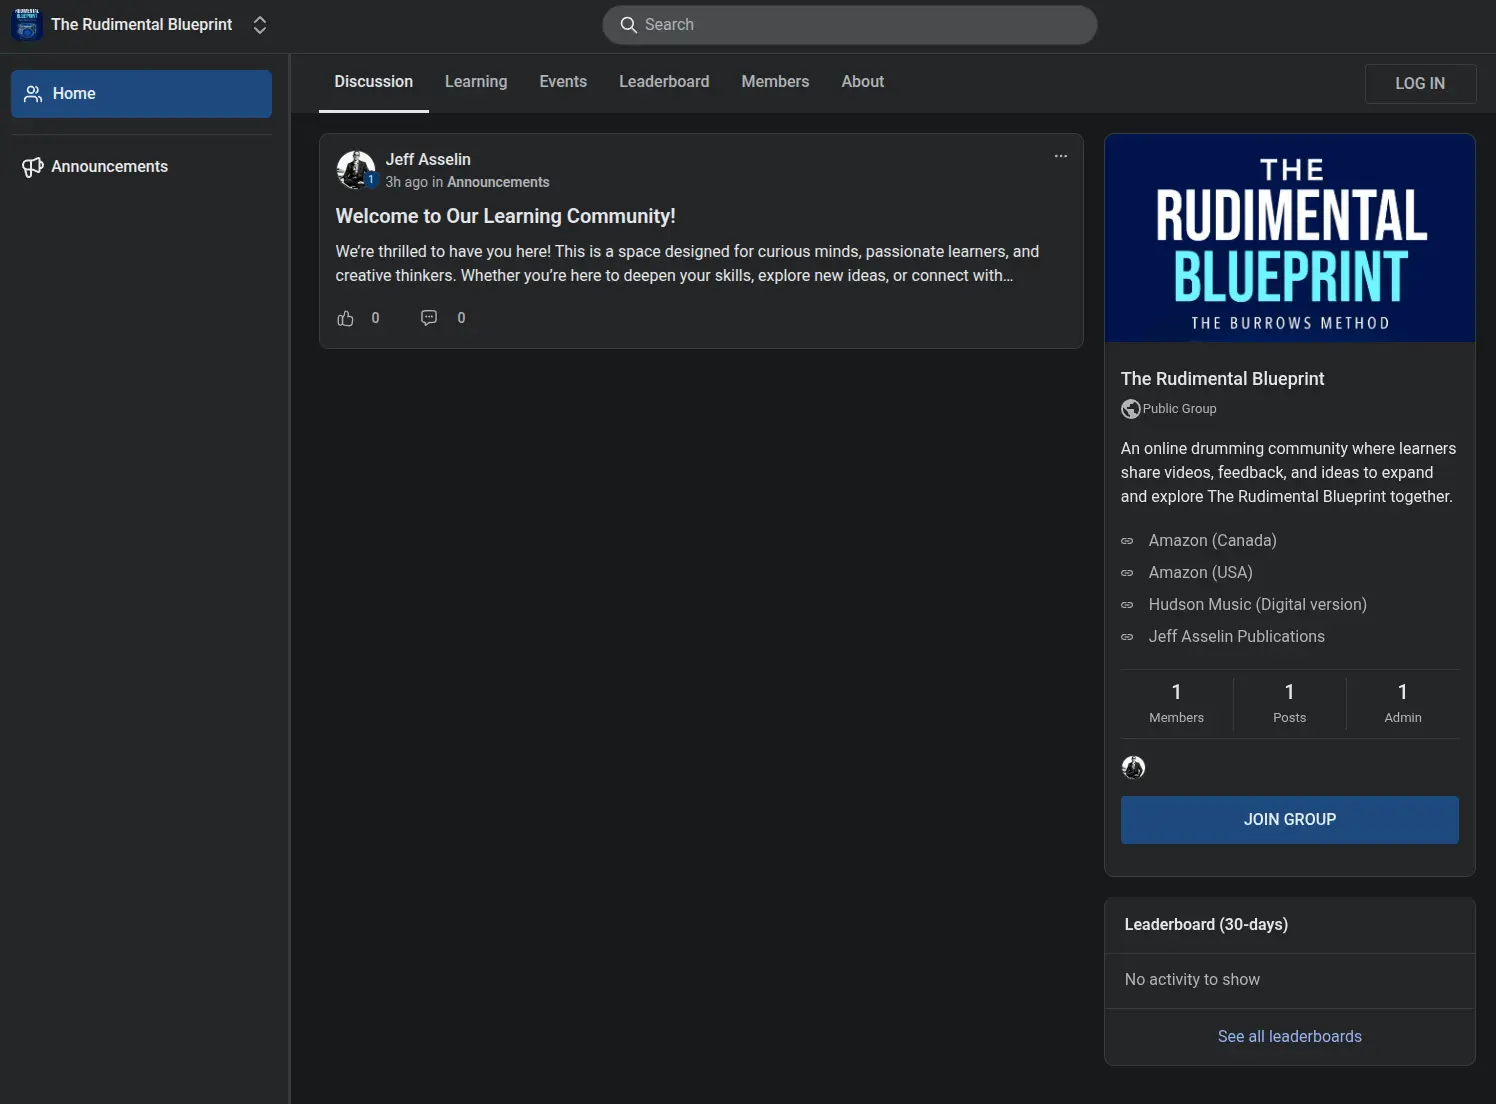Open the Events tab
Viewport: 1496px width, 1104px height.
point(563,82)
